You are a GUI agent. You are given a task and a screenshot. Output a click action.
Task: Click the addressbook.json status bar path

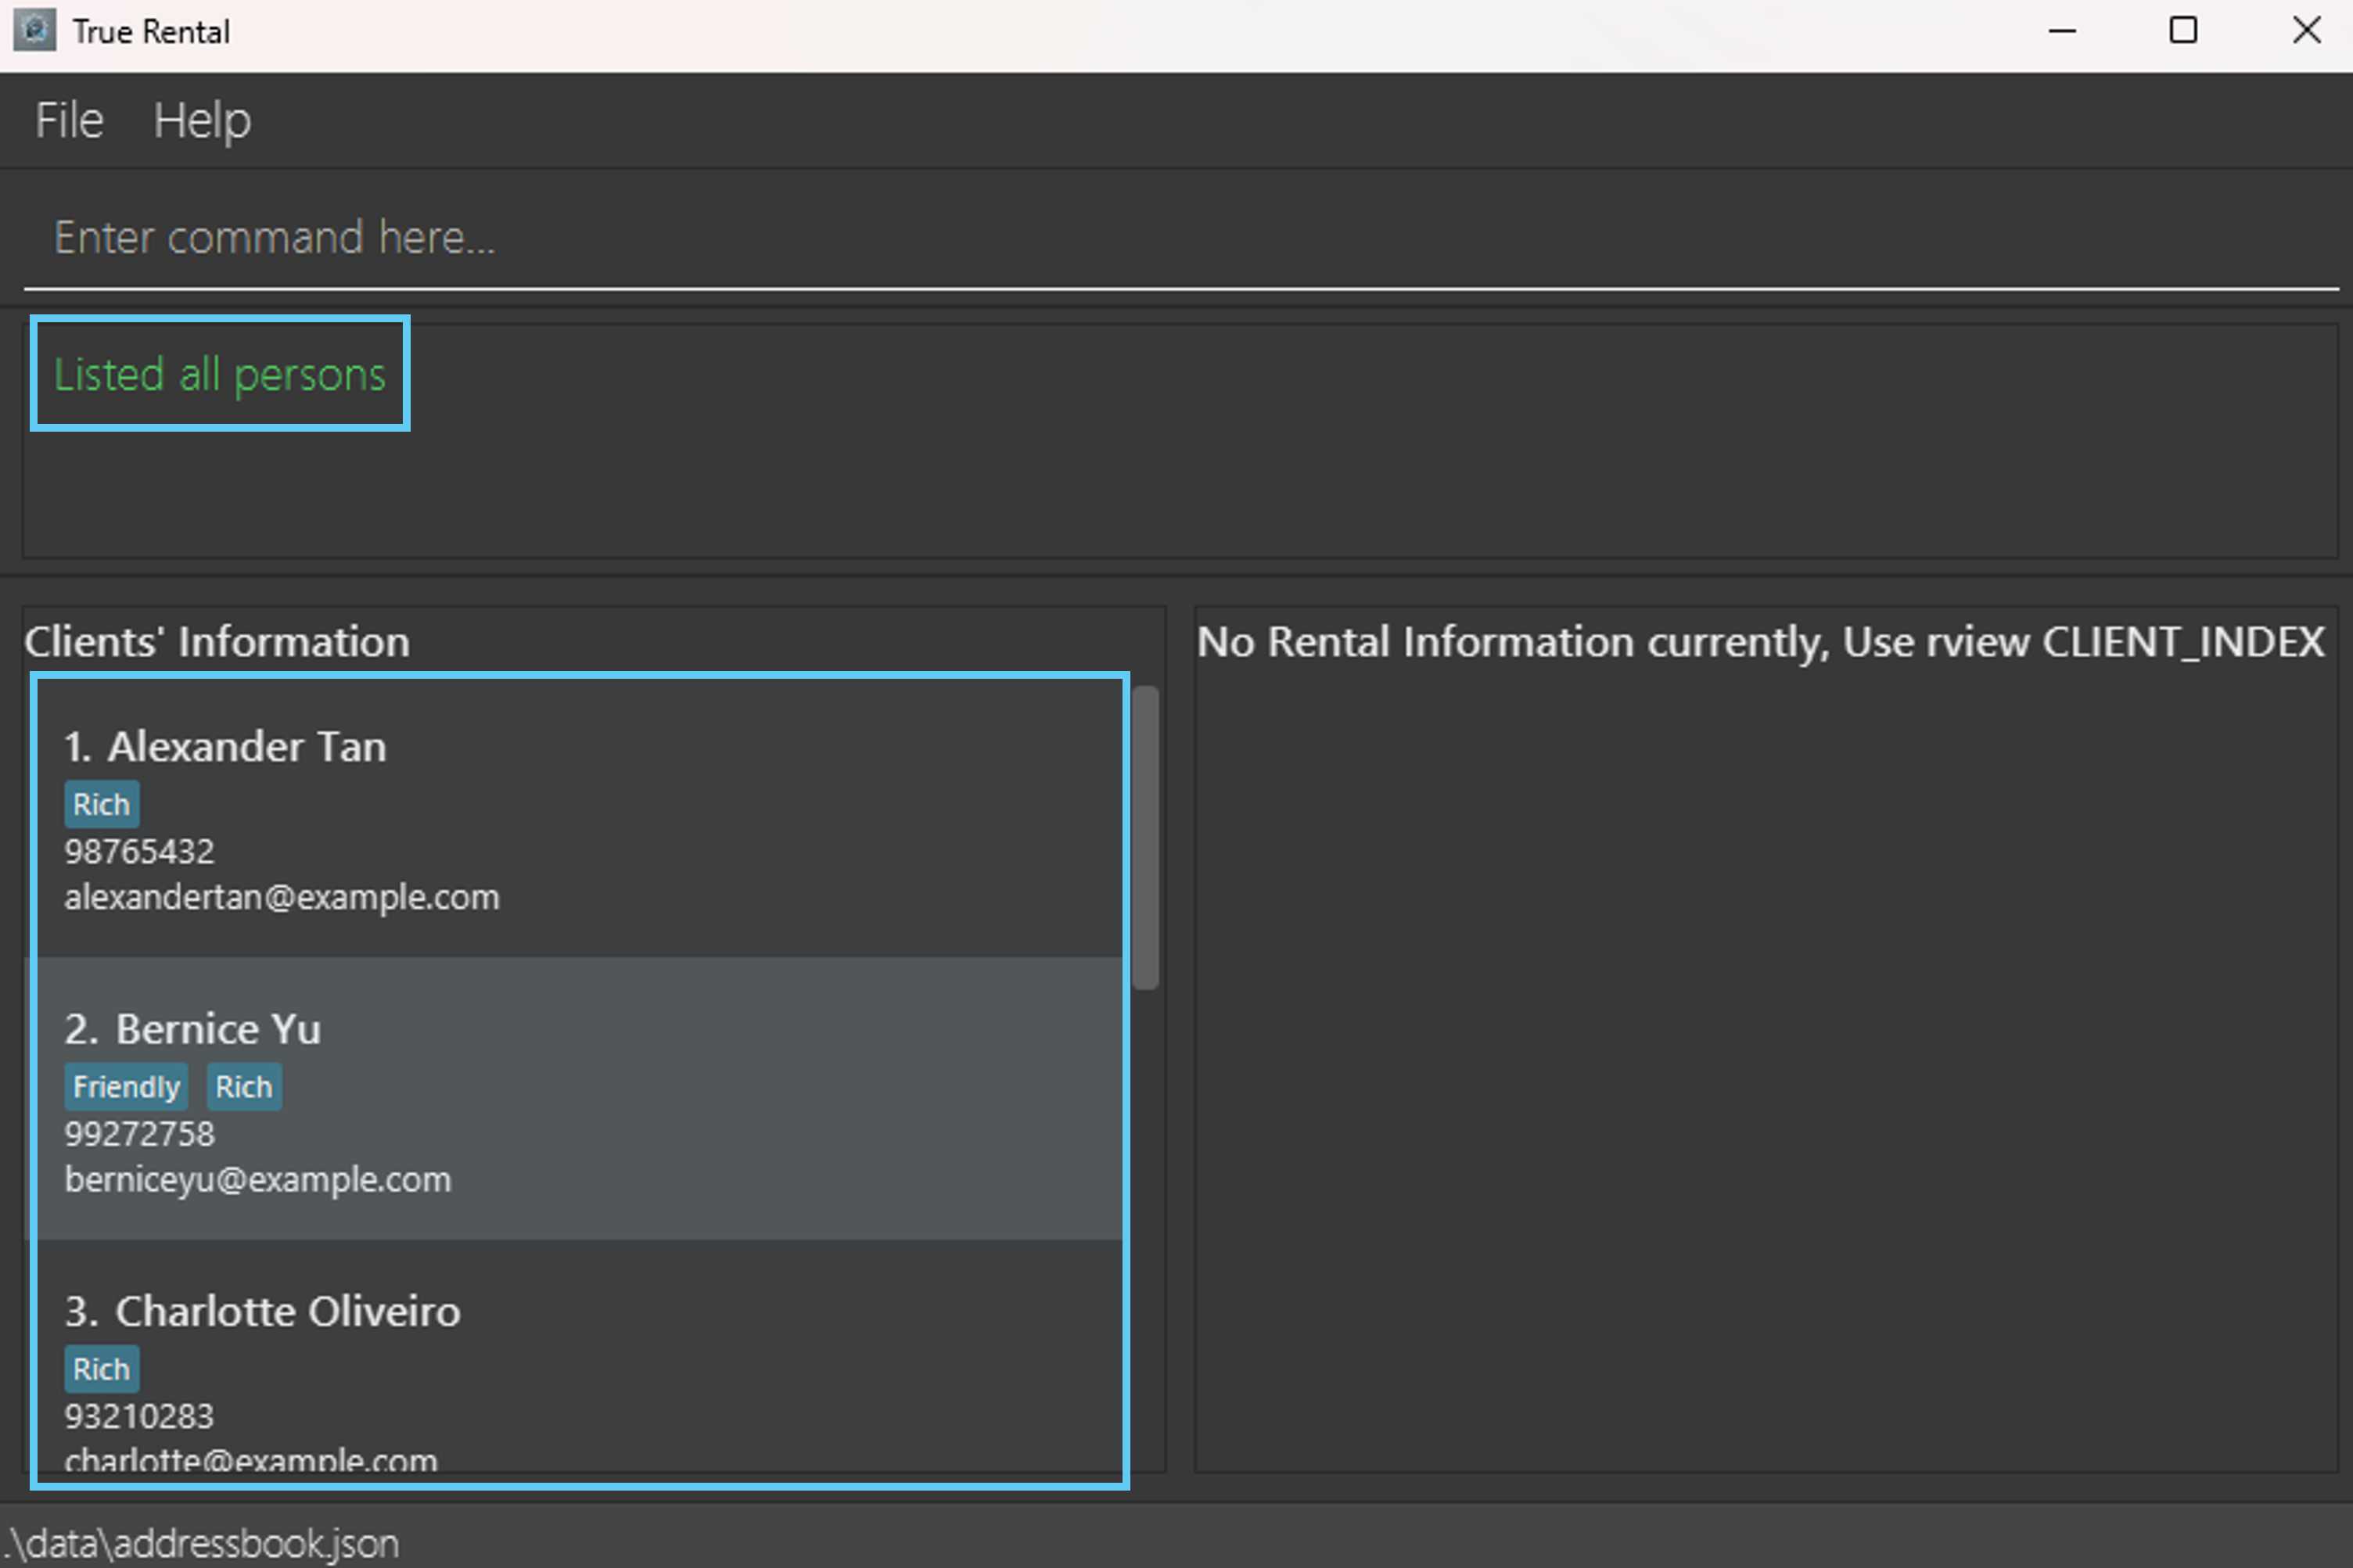203,1543
